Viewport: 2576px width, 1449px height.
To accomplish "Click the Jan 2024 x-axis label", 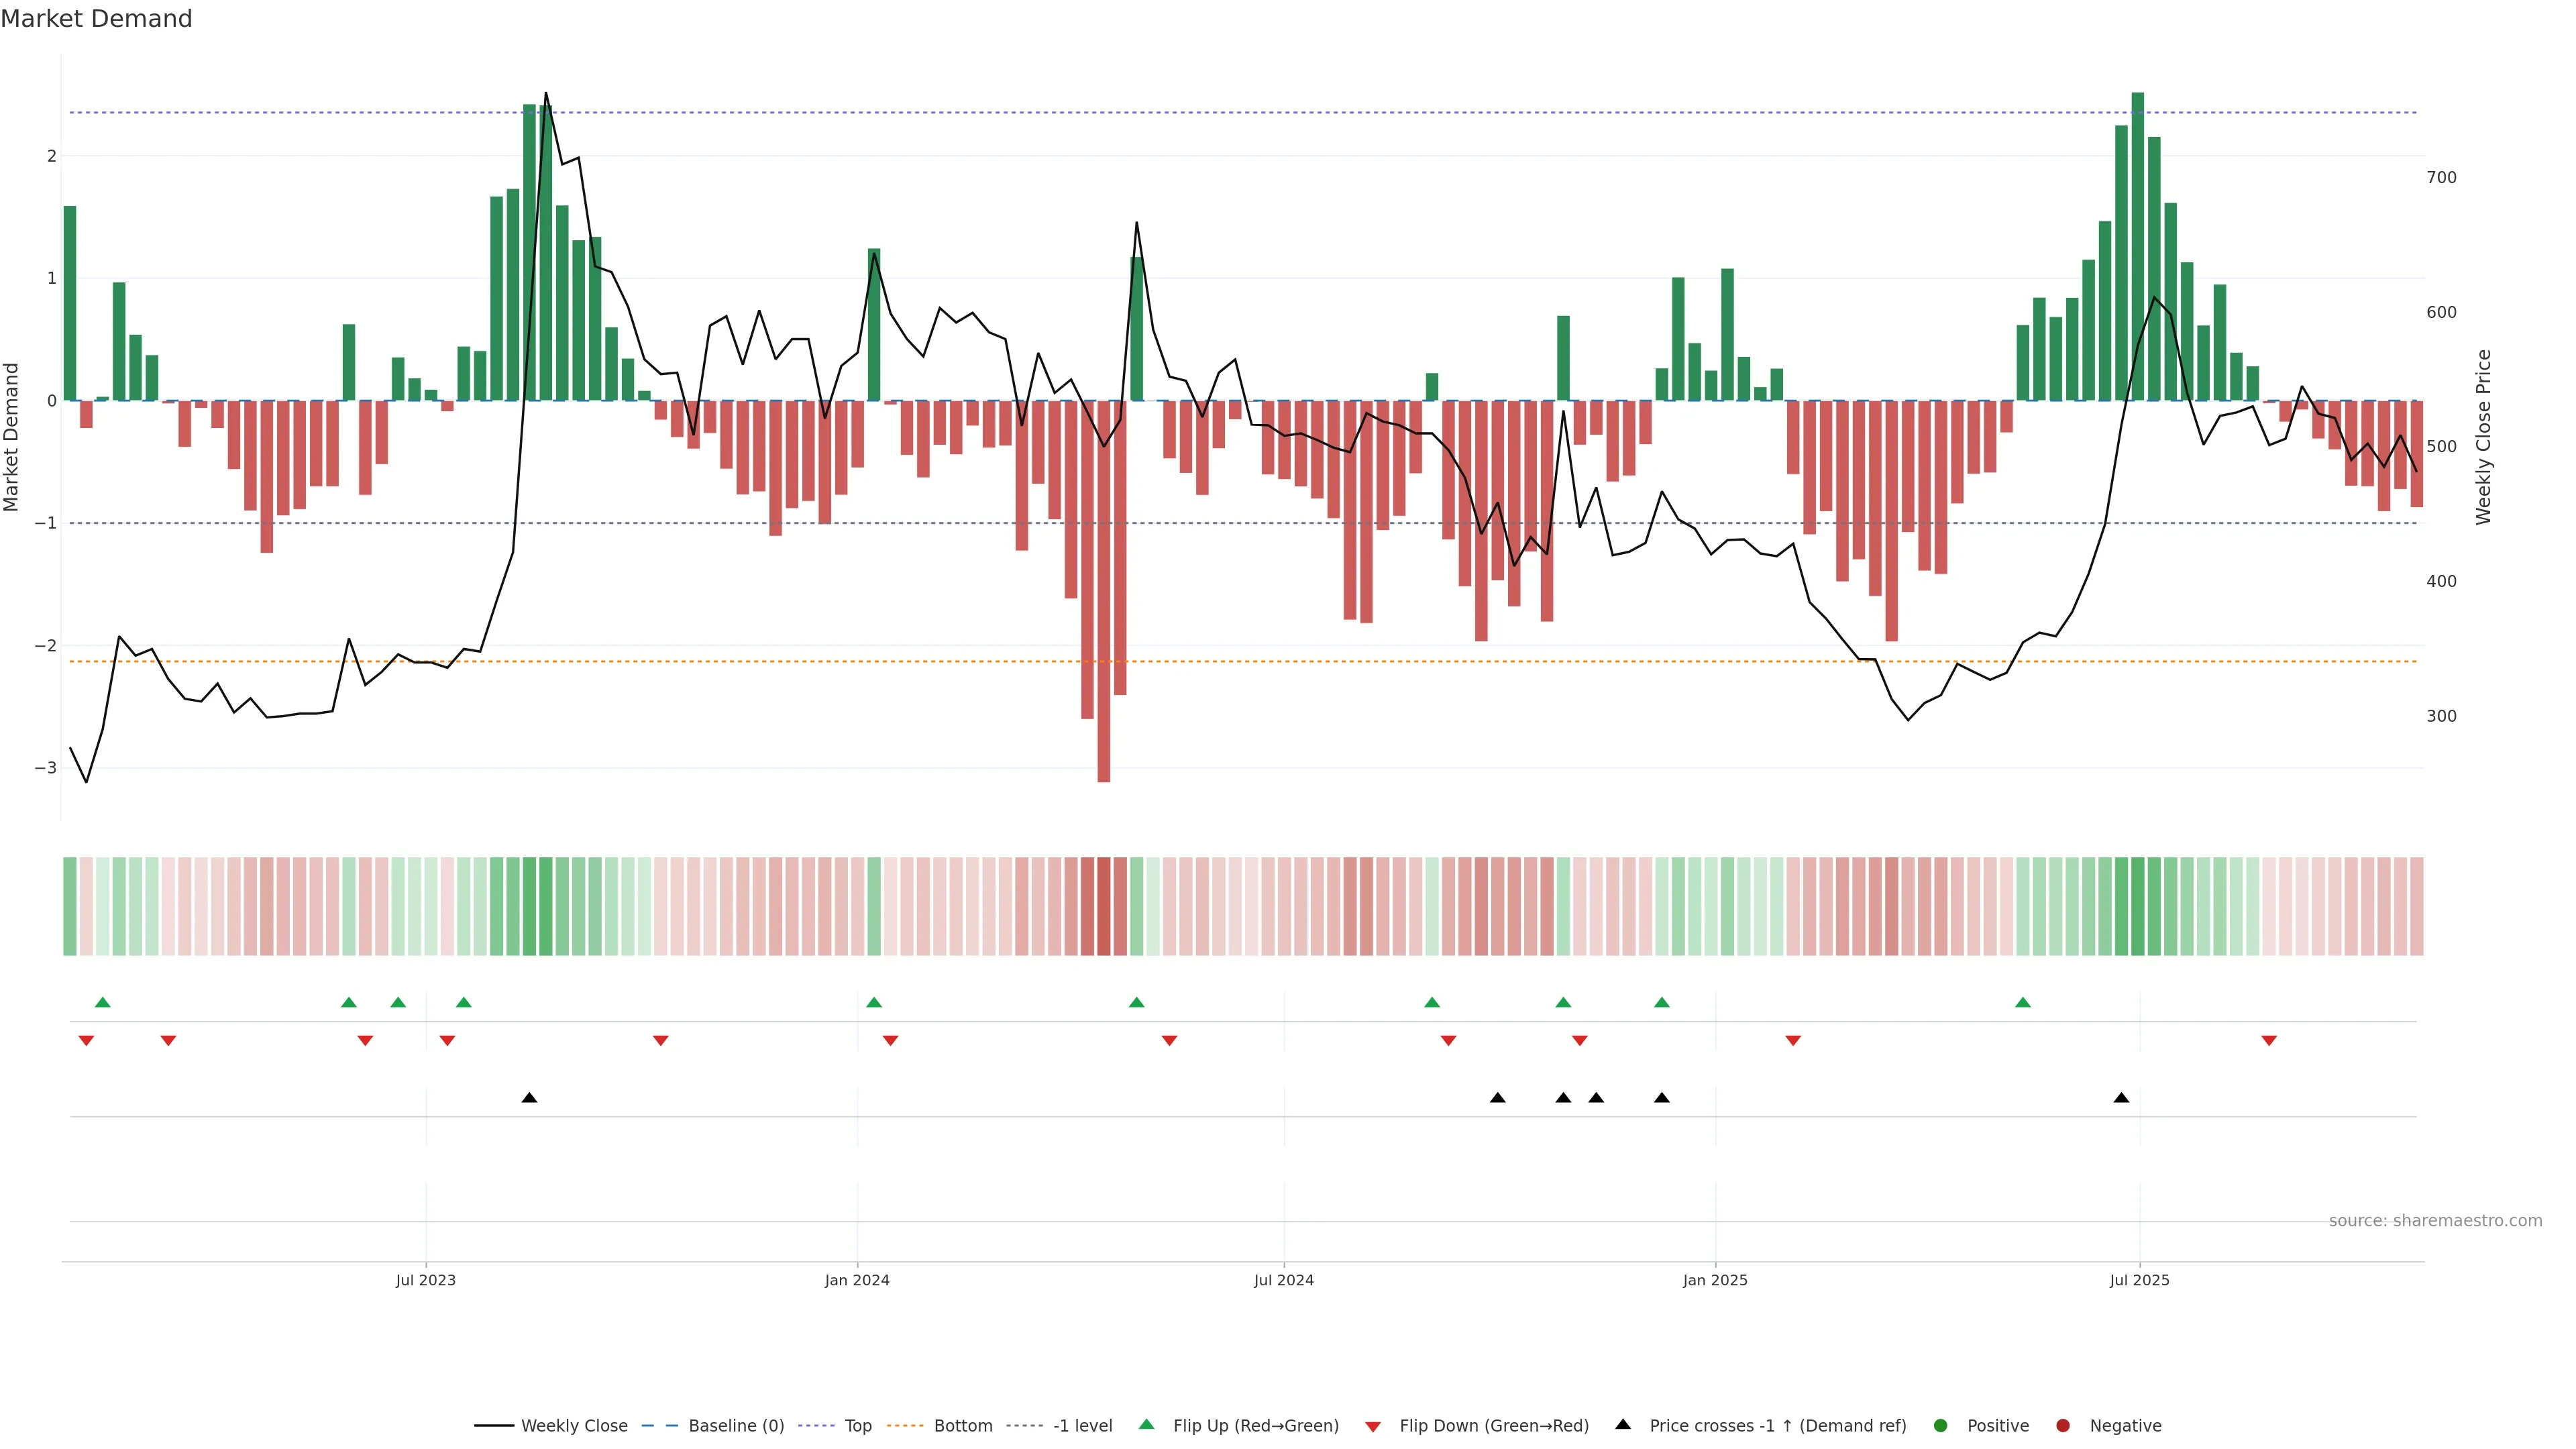I will point(857,1280).
